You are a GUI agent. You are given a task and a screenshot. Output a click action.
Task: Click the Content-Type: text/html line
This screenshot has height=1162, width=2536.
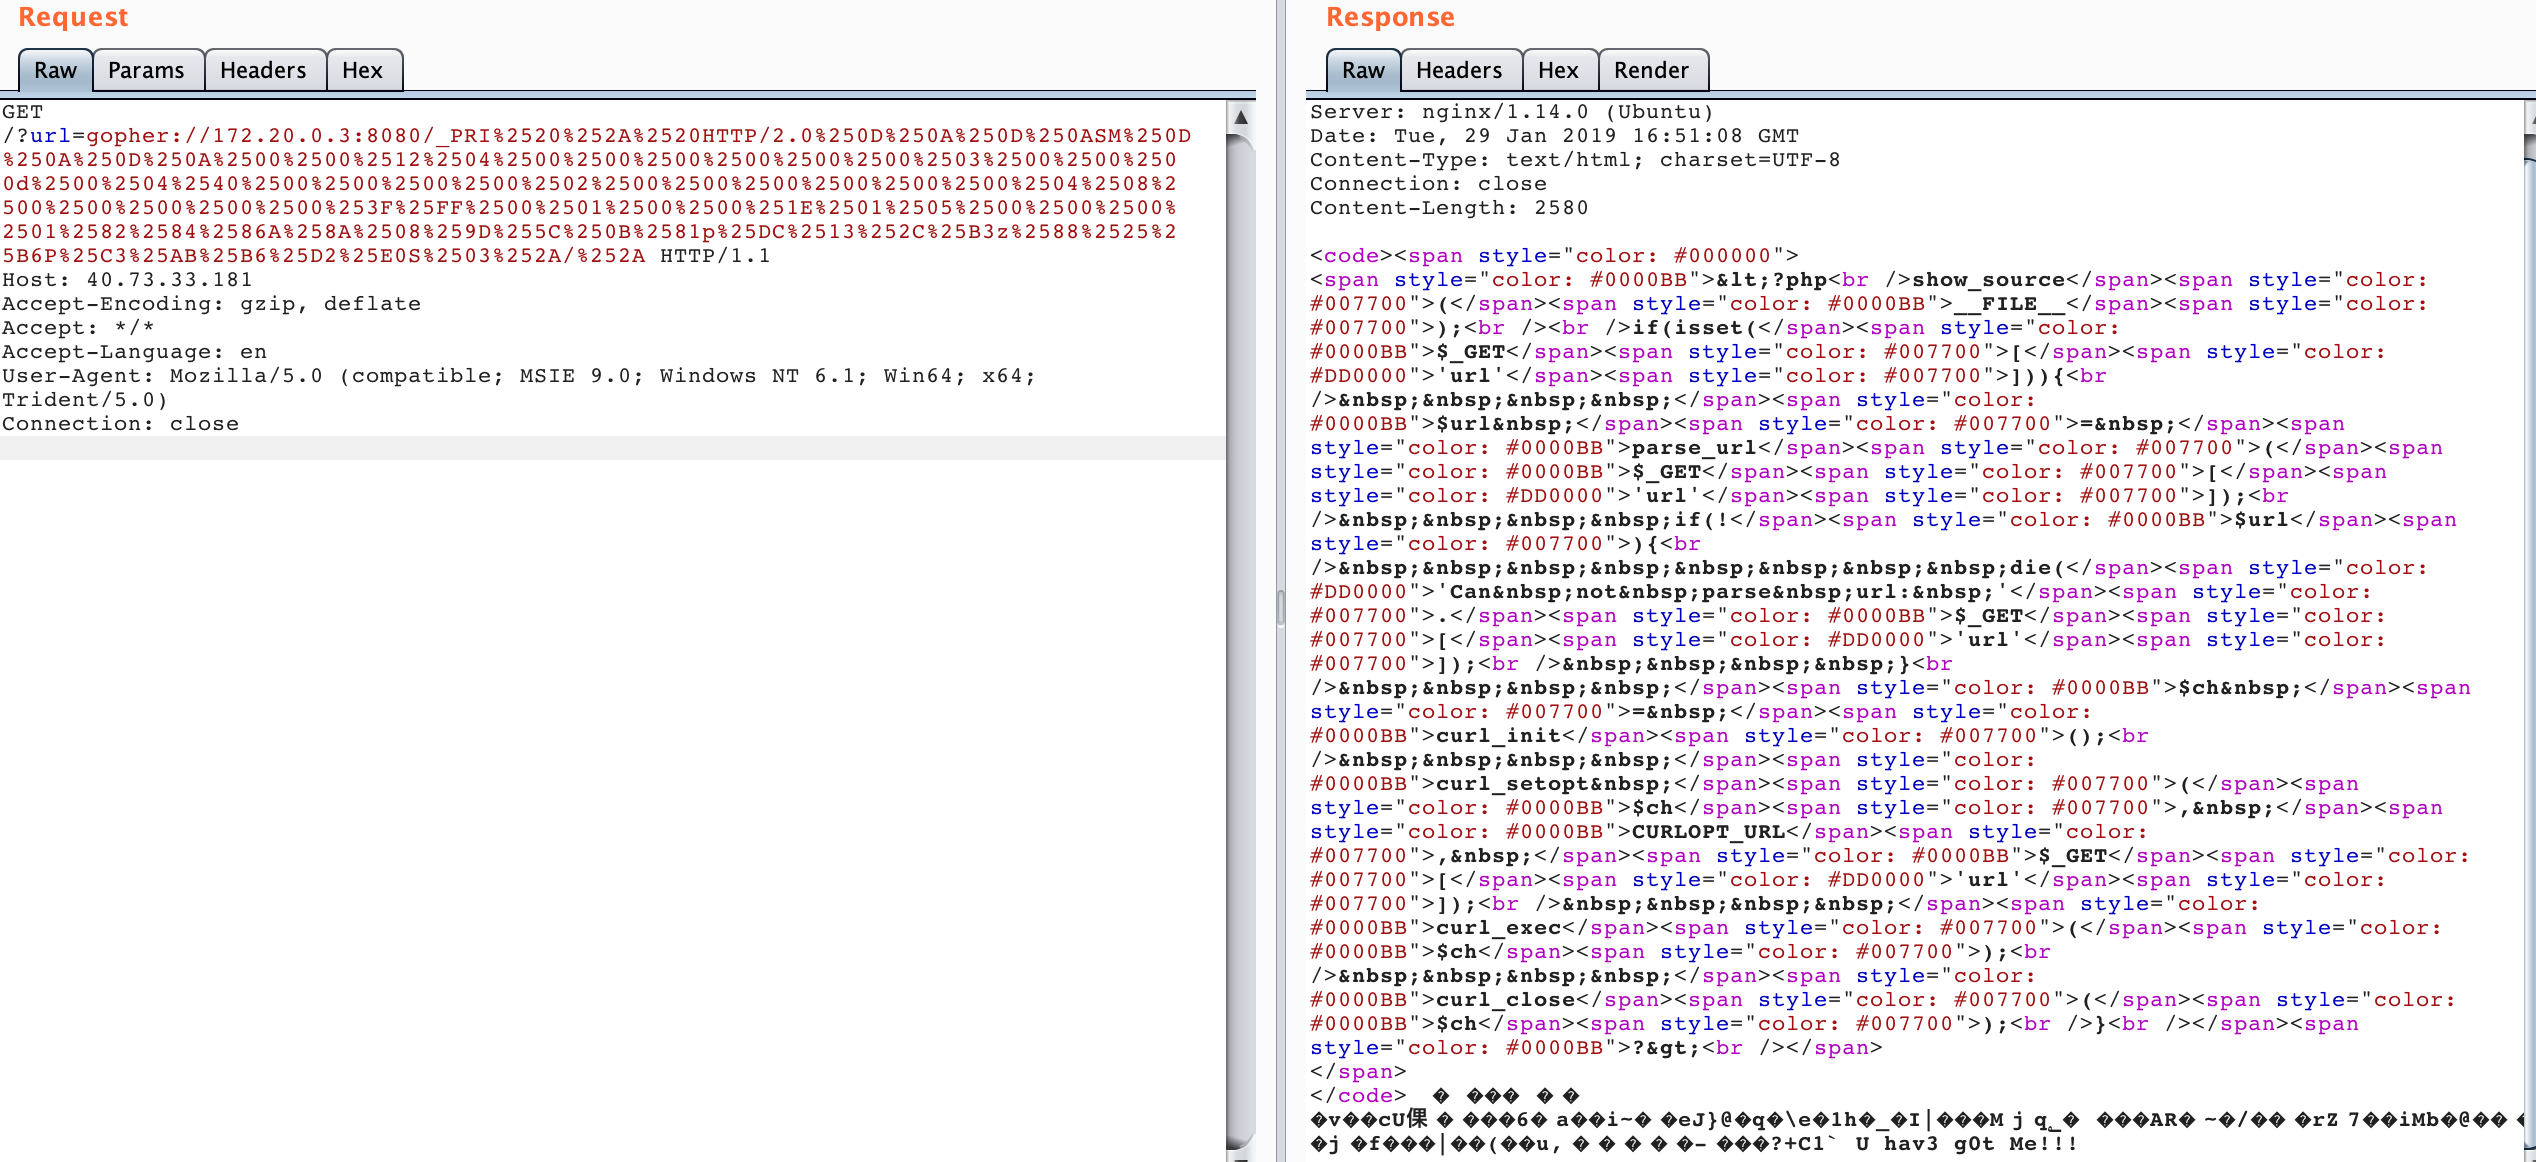pyautogui.click(x=1575, y=160)
